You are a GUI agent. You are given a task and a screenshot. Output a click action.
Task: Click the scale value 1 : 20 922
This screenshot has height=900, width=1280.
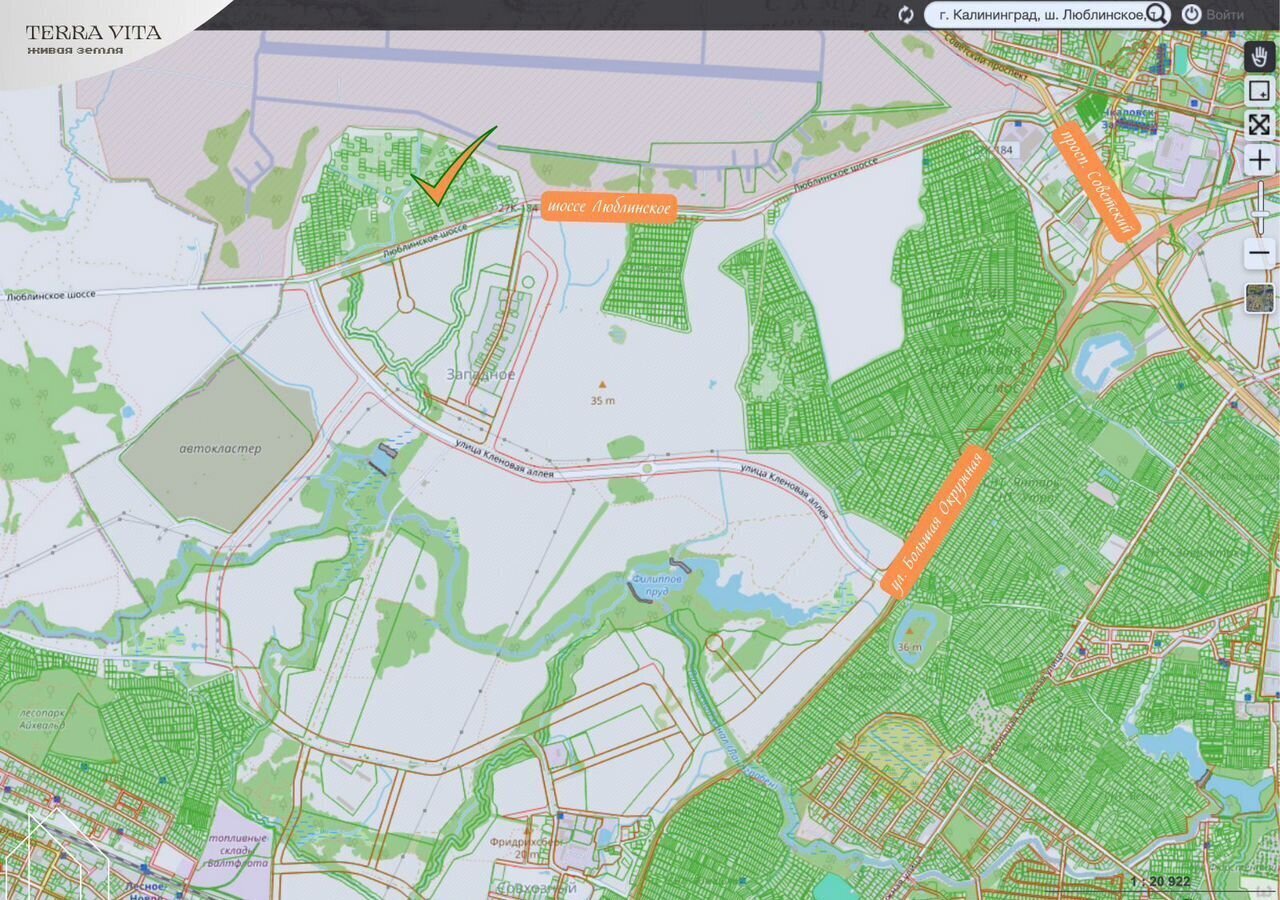[1160, 881]
